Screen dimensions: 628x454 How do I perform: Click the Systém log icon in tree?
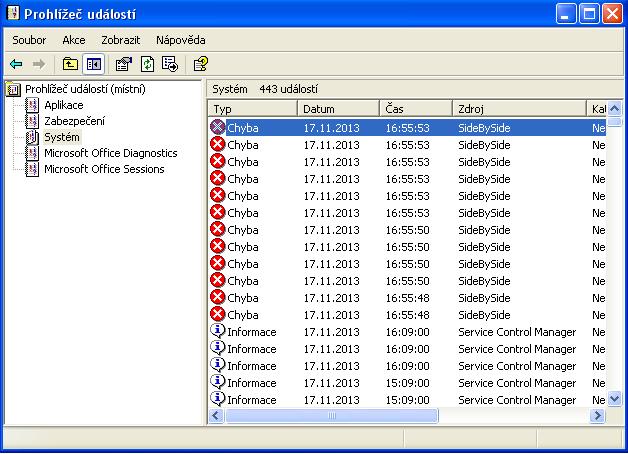pos(32,137)
